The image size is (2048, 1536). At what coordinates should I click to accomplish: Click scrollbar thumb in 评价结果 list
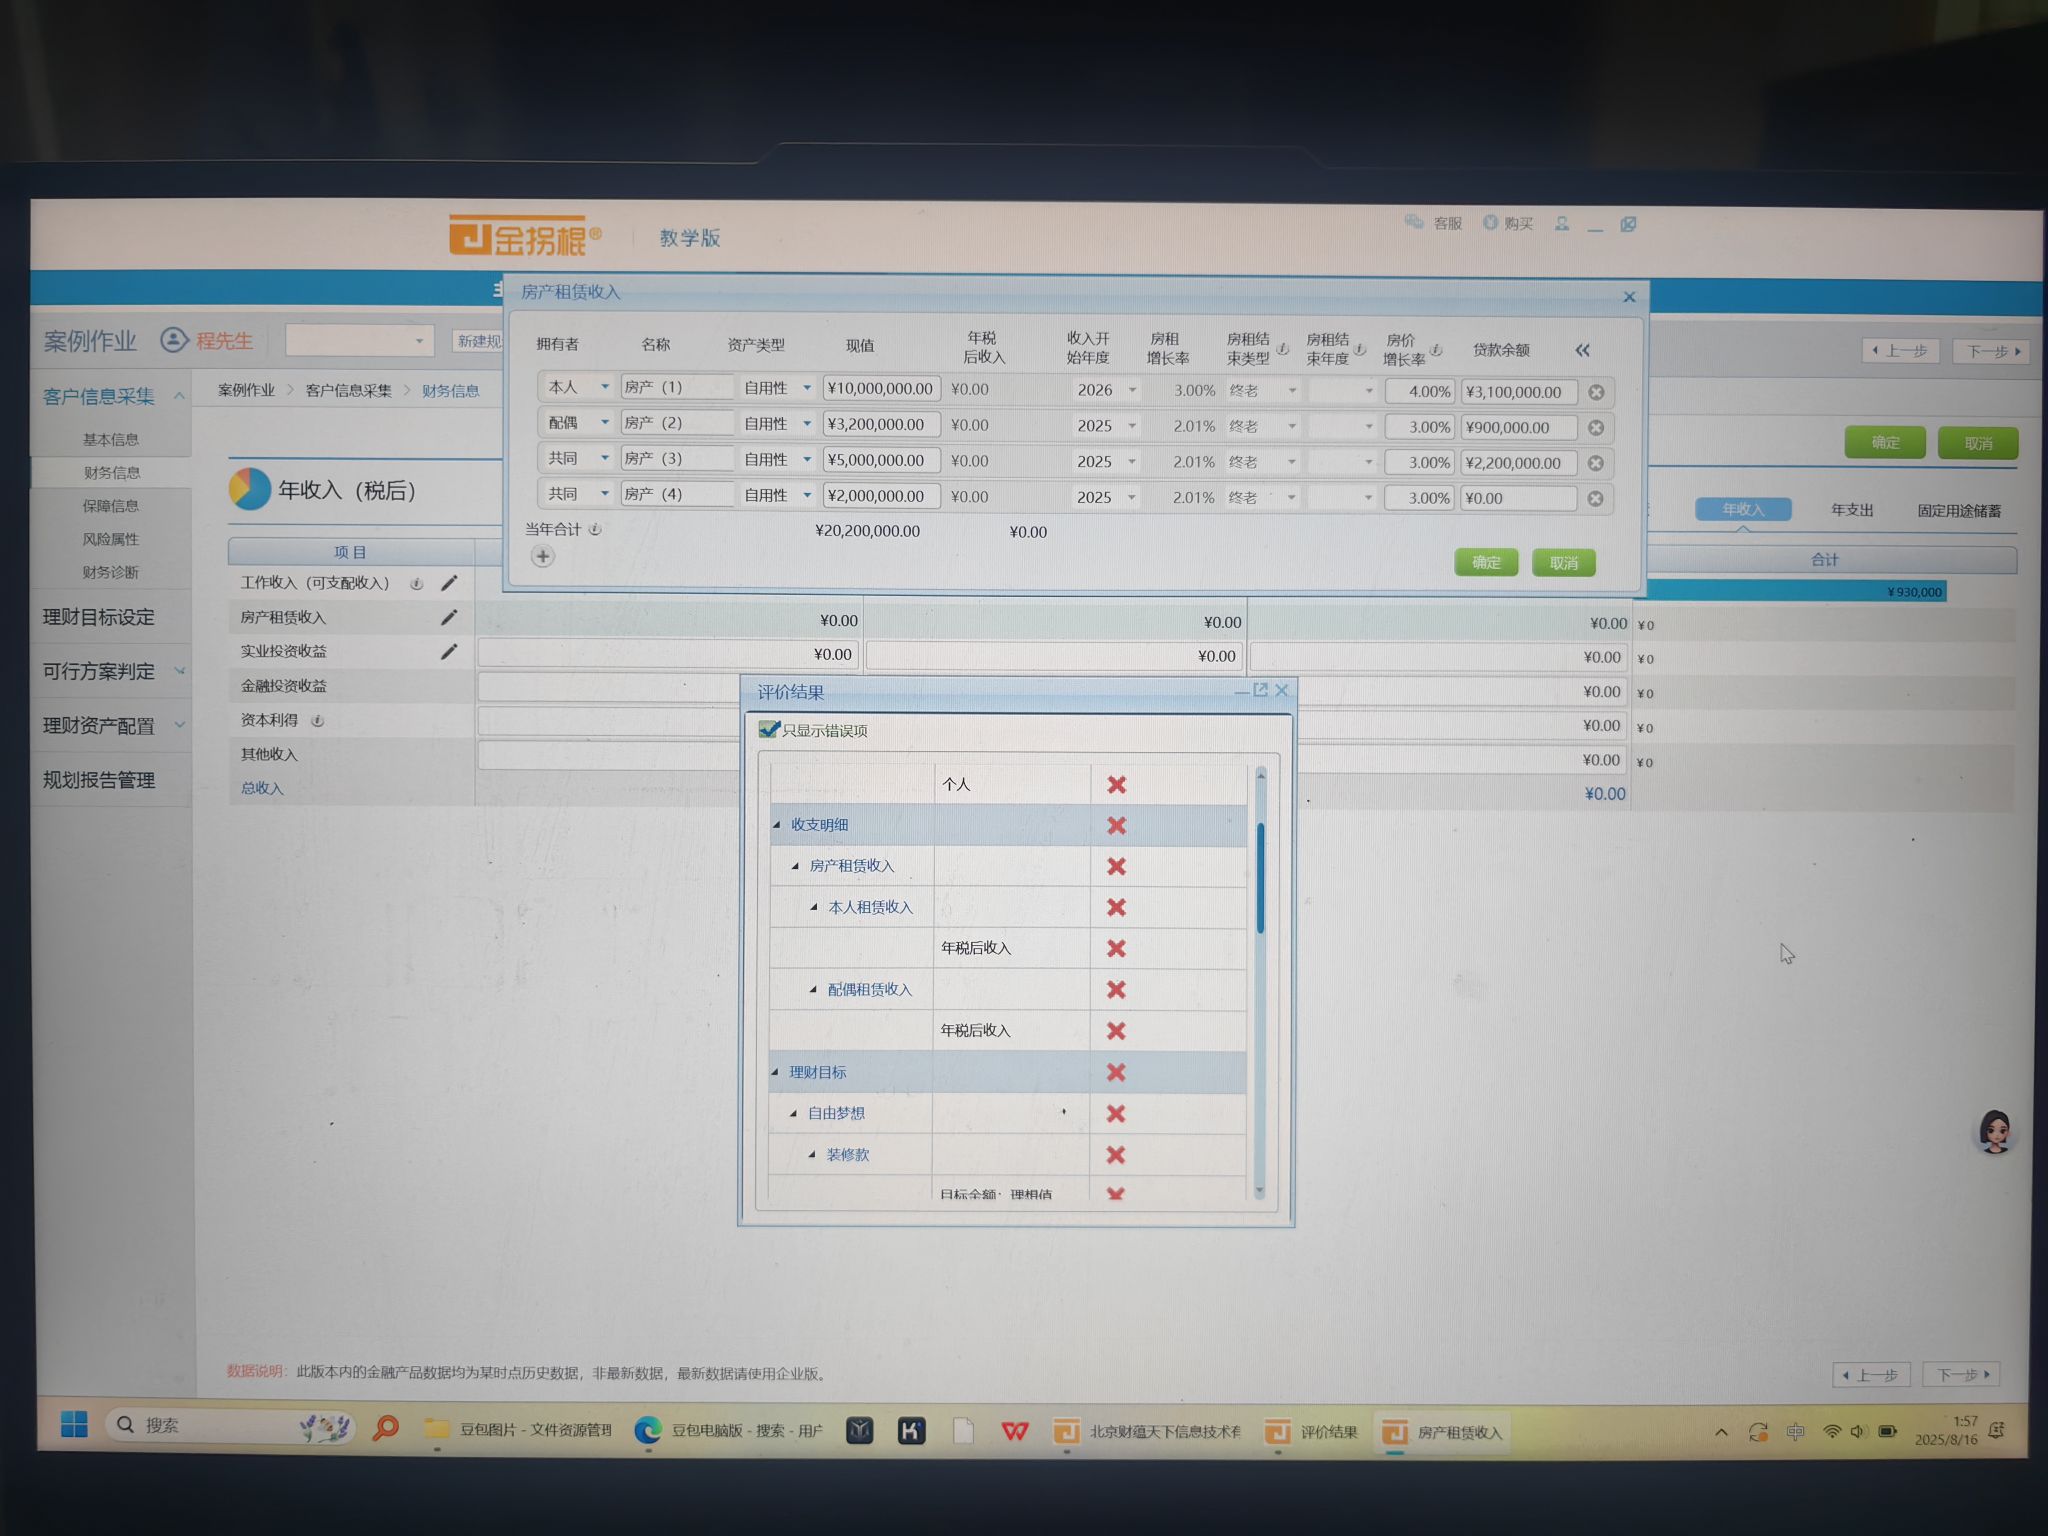click(1260, 877)
